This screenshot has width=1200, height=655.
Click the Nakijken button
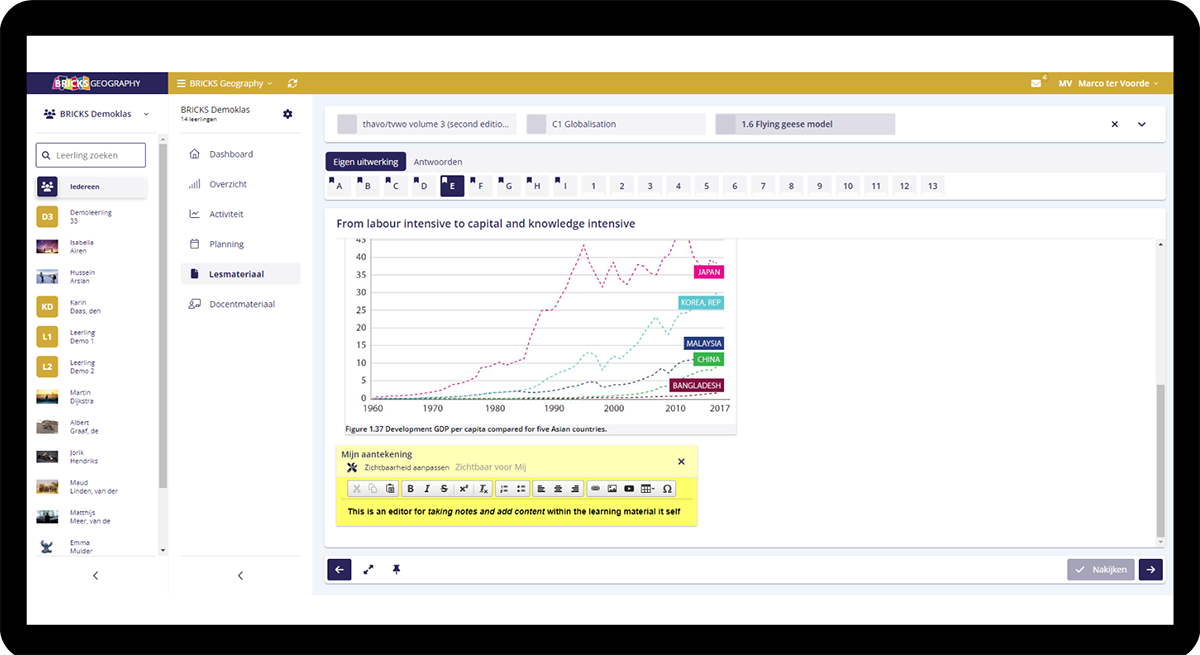click(x=1100, y=569)
